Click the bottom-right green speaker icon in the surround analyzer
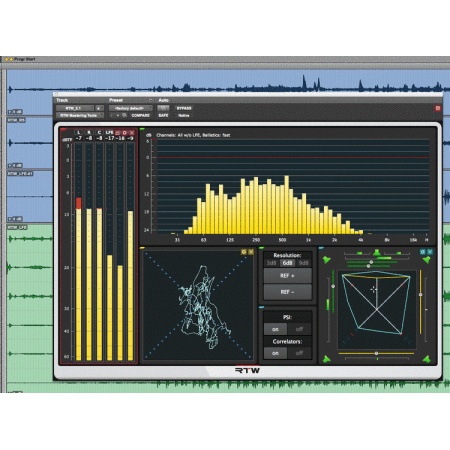 pos(426,359)
